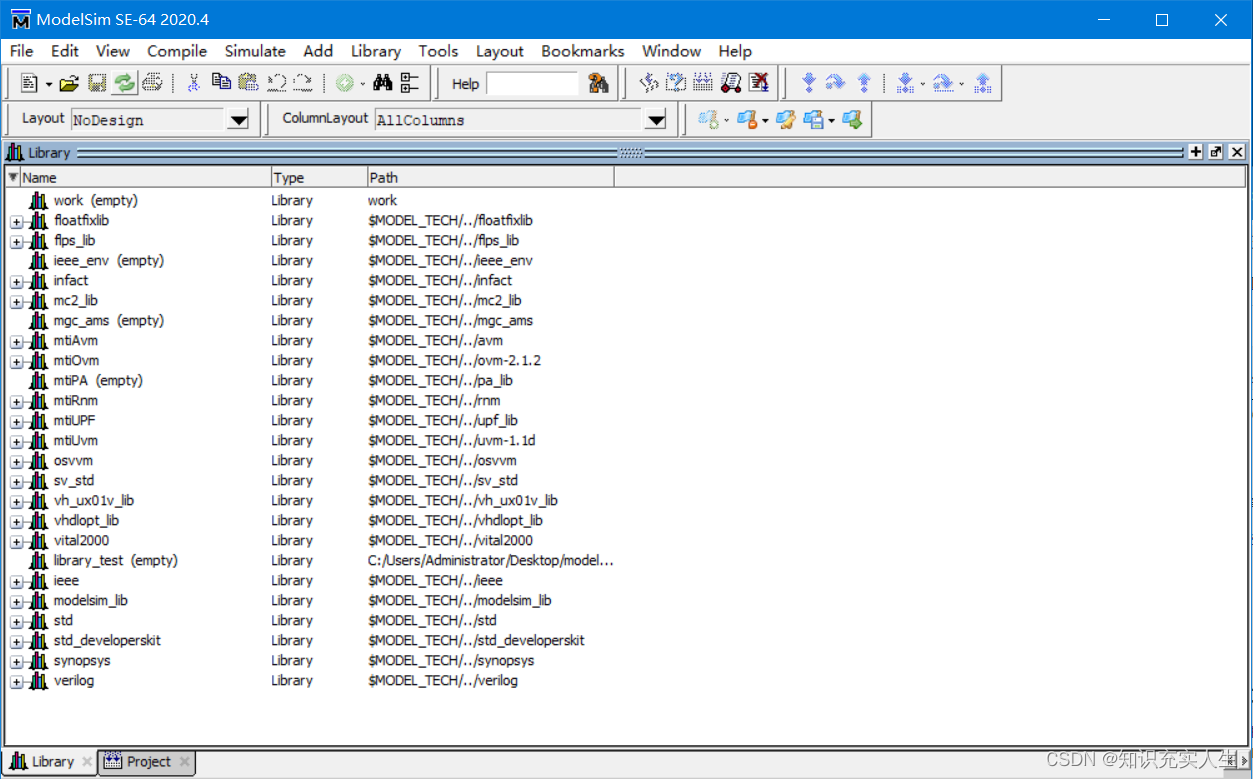
Task: Click the Copy icon in toolbar
Action: pos(221,83)
